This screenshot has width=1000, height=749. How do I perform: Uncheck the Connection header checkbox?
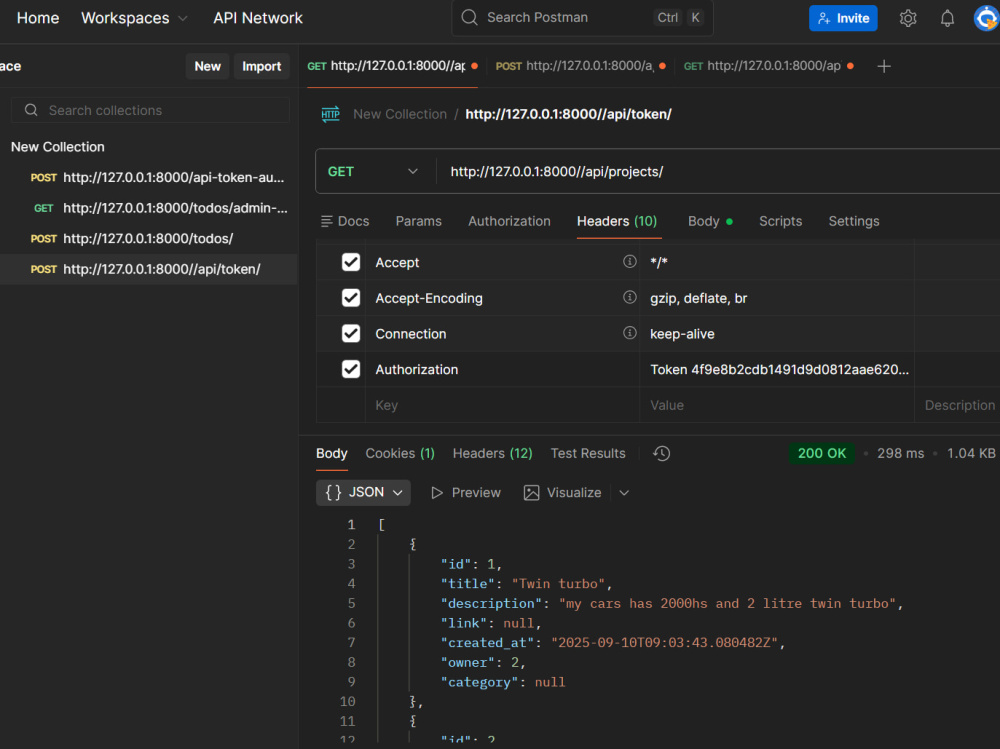click(351, 334)
